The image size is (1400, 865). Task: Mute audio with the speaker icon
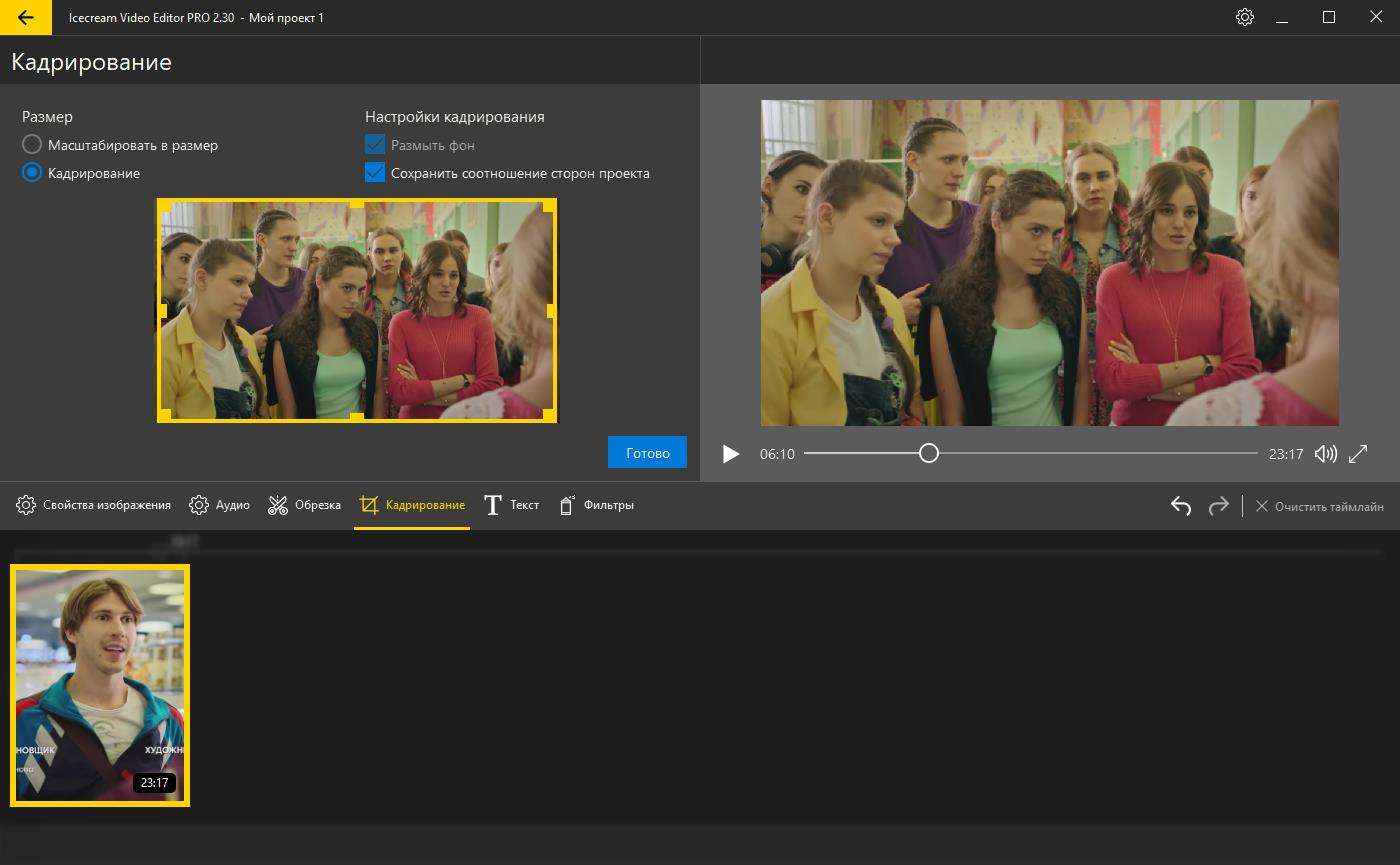coord(1325,454)
